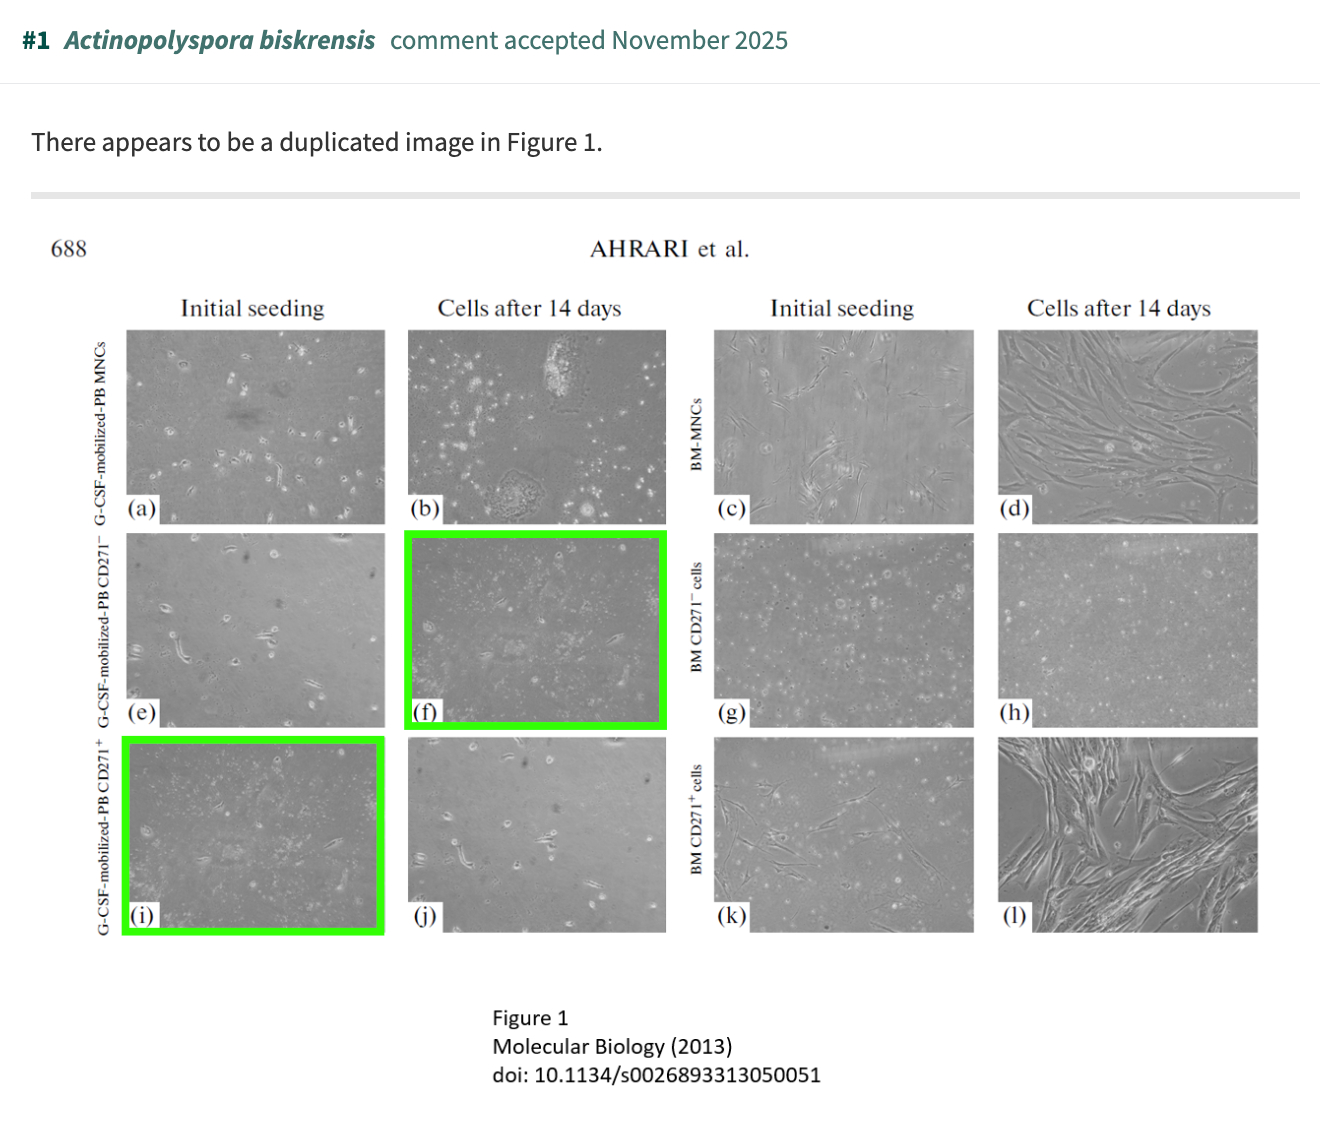Click panel (a) of G-CSF-mobilized-PB MNCs
The width and height of the screenshot is (1320, 1146).
[x=255, y=427]
